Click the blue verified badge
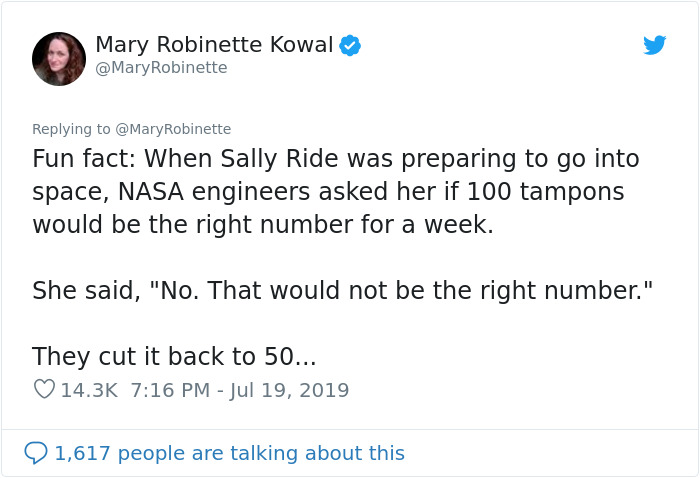The image size is (700, 478). coord(350,45)
